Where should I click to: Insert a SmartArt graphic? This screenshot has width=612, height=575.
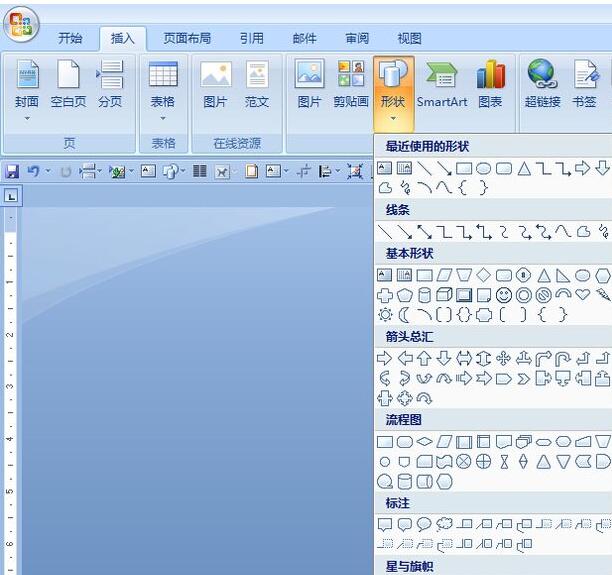pyautogui.click(x=442, y=85)
